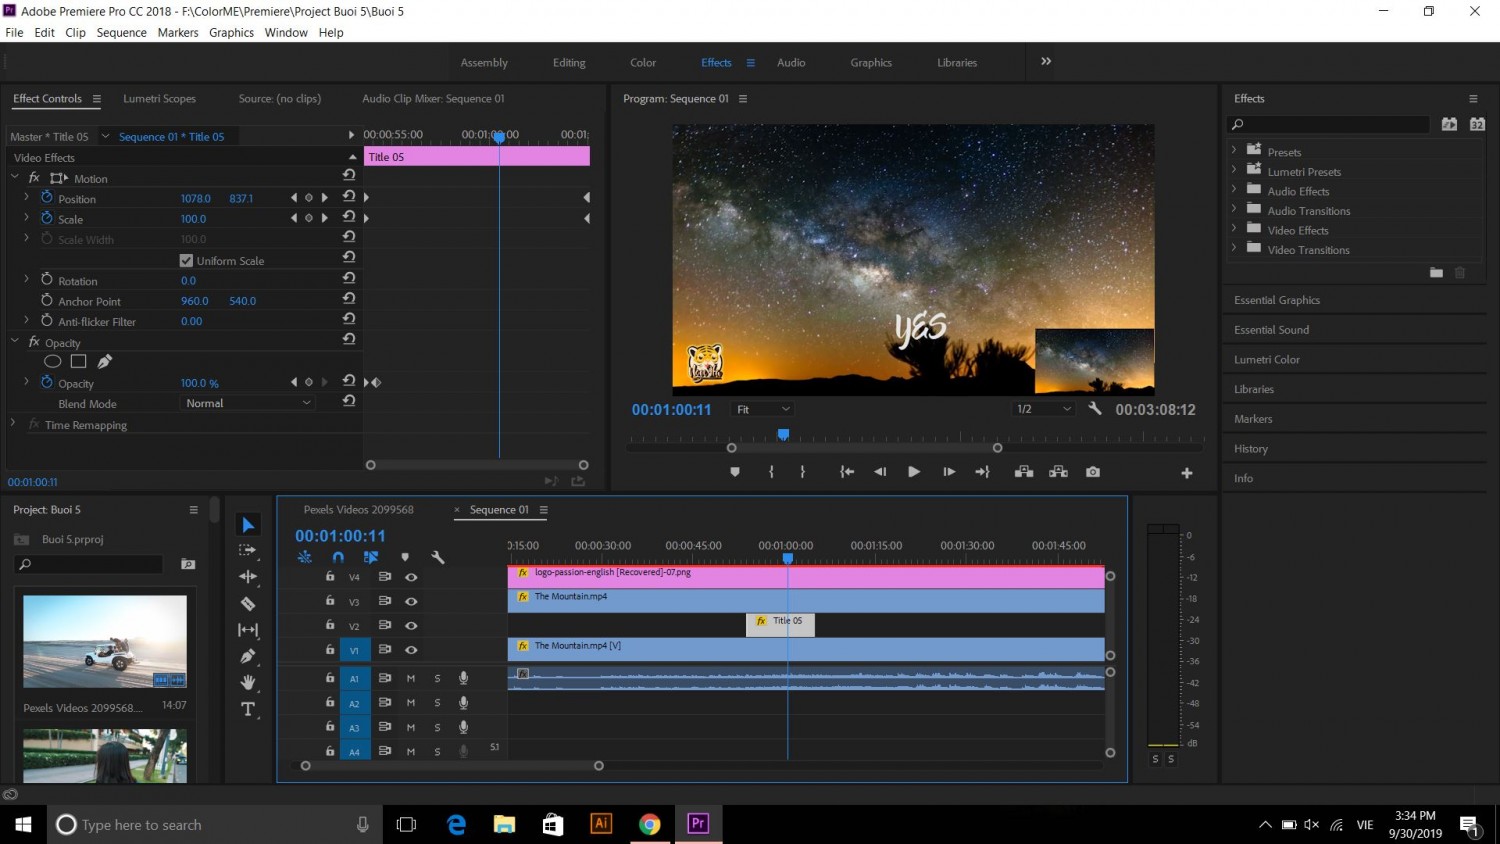Reset the Rotation parameter

(x=349, y=278)
